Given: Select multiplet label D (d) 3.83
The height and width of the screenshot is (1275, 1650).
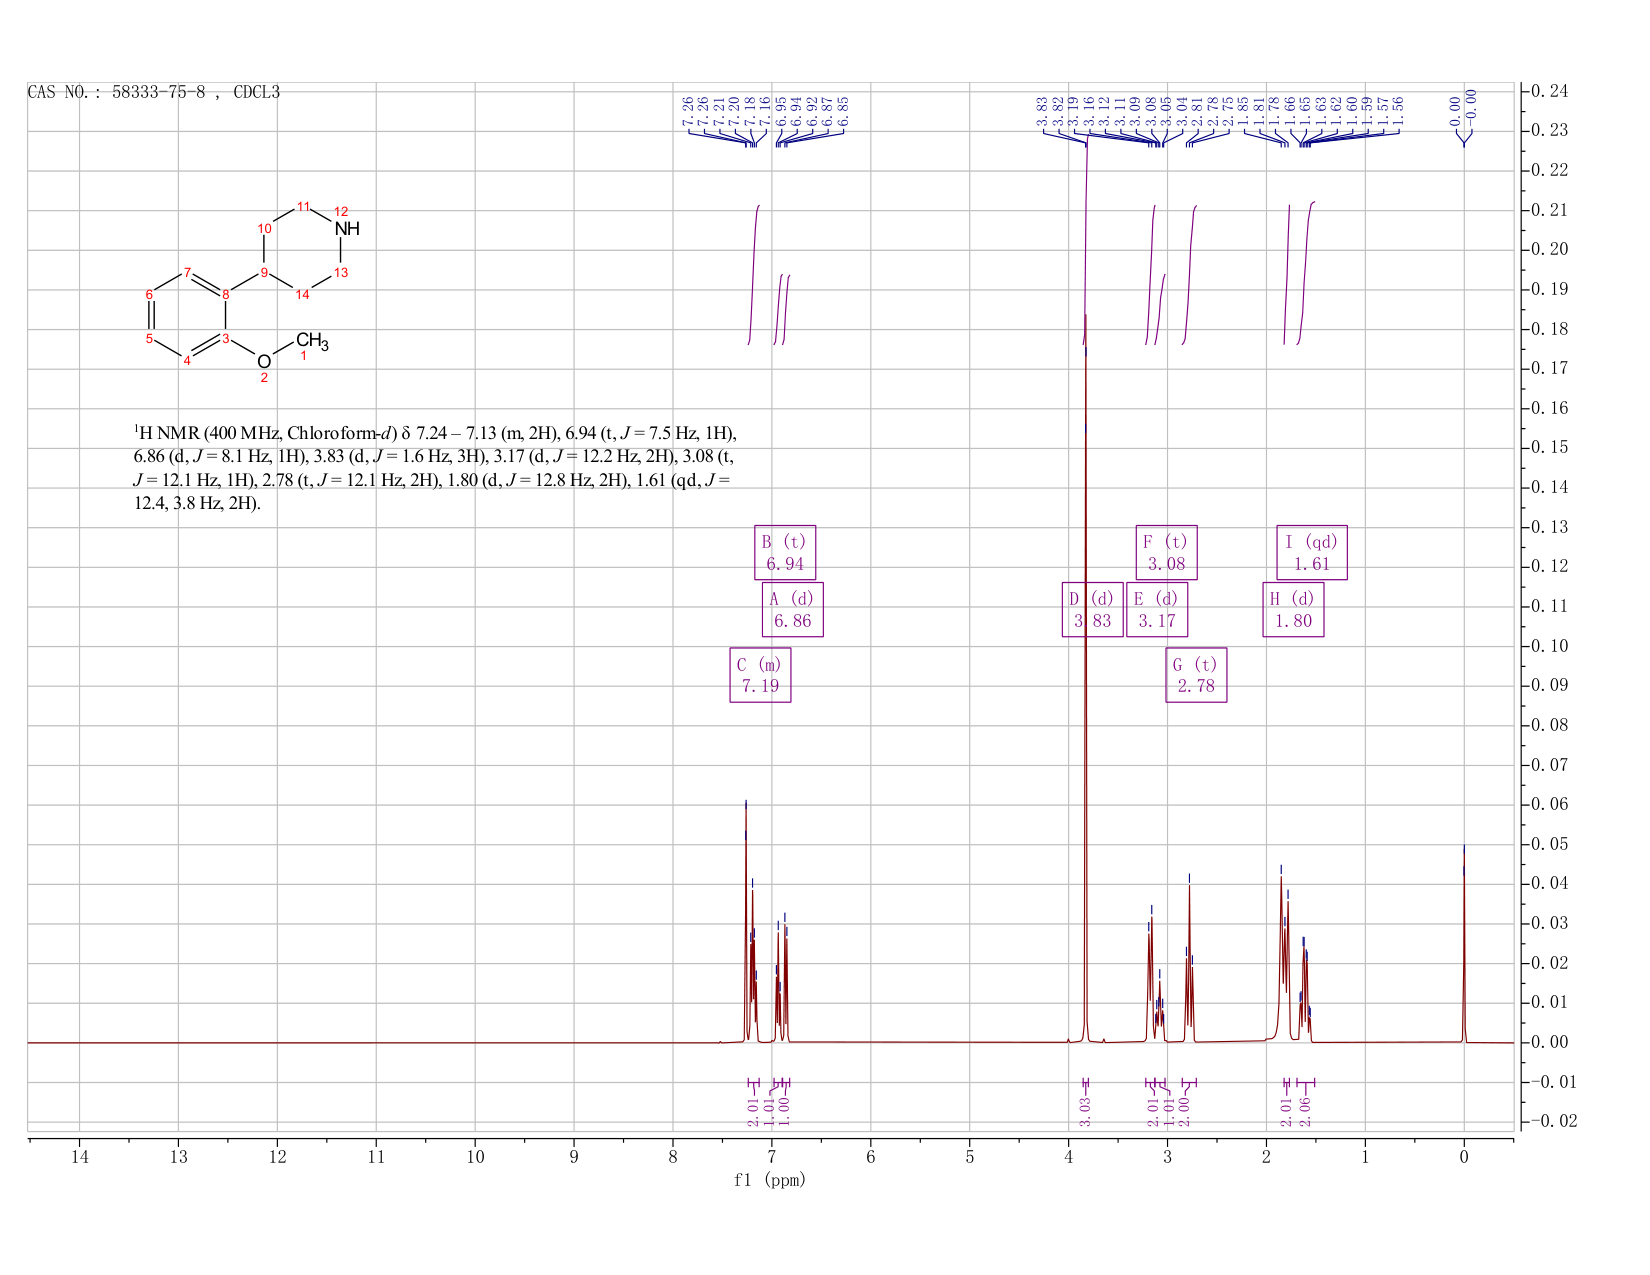Looking at the screenshot, I should pyautogui.click(x=1092, y=610).
